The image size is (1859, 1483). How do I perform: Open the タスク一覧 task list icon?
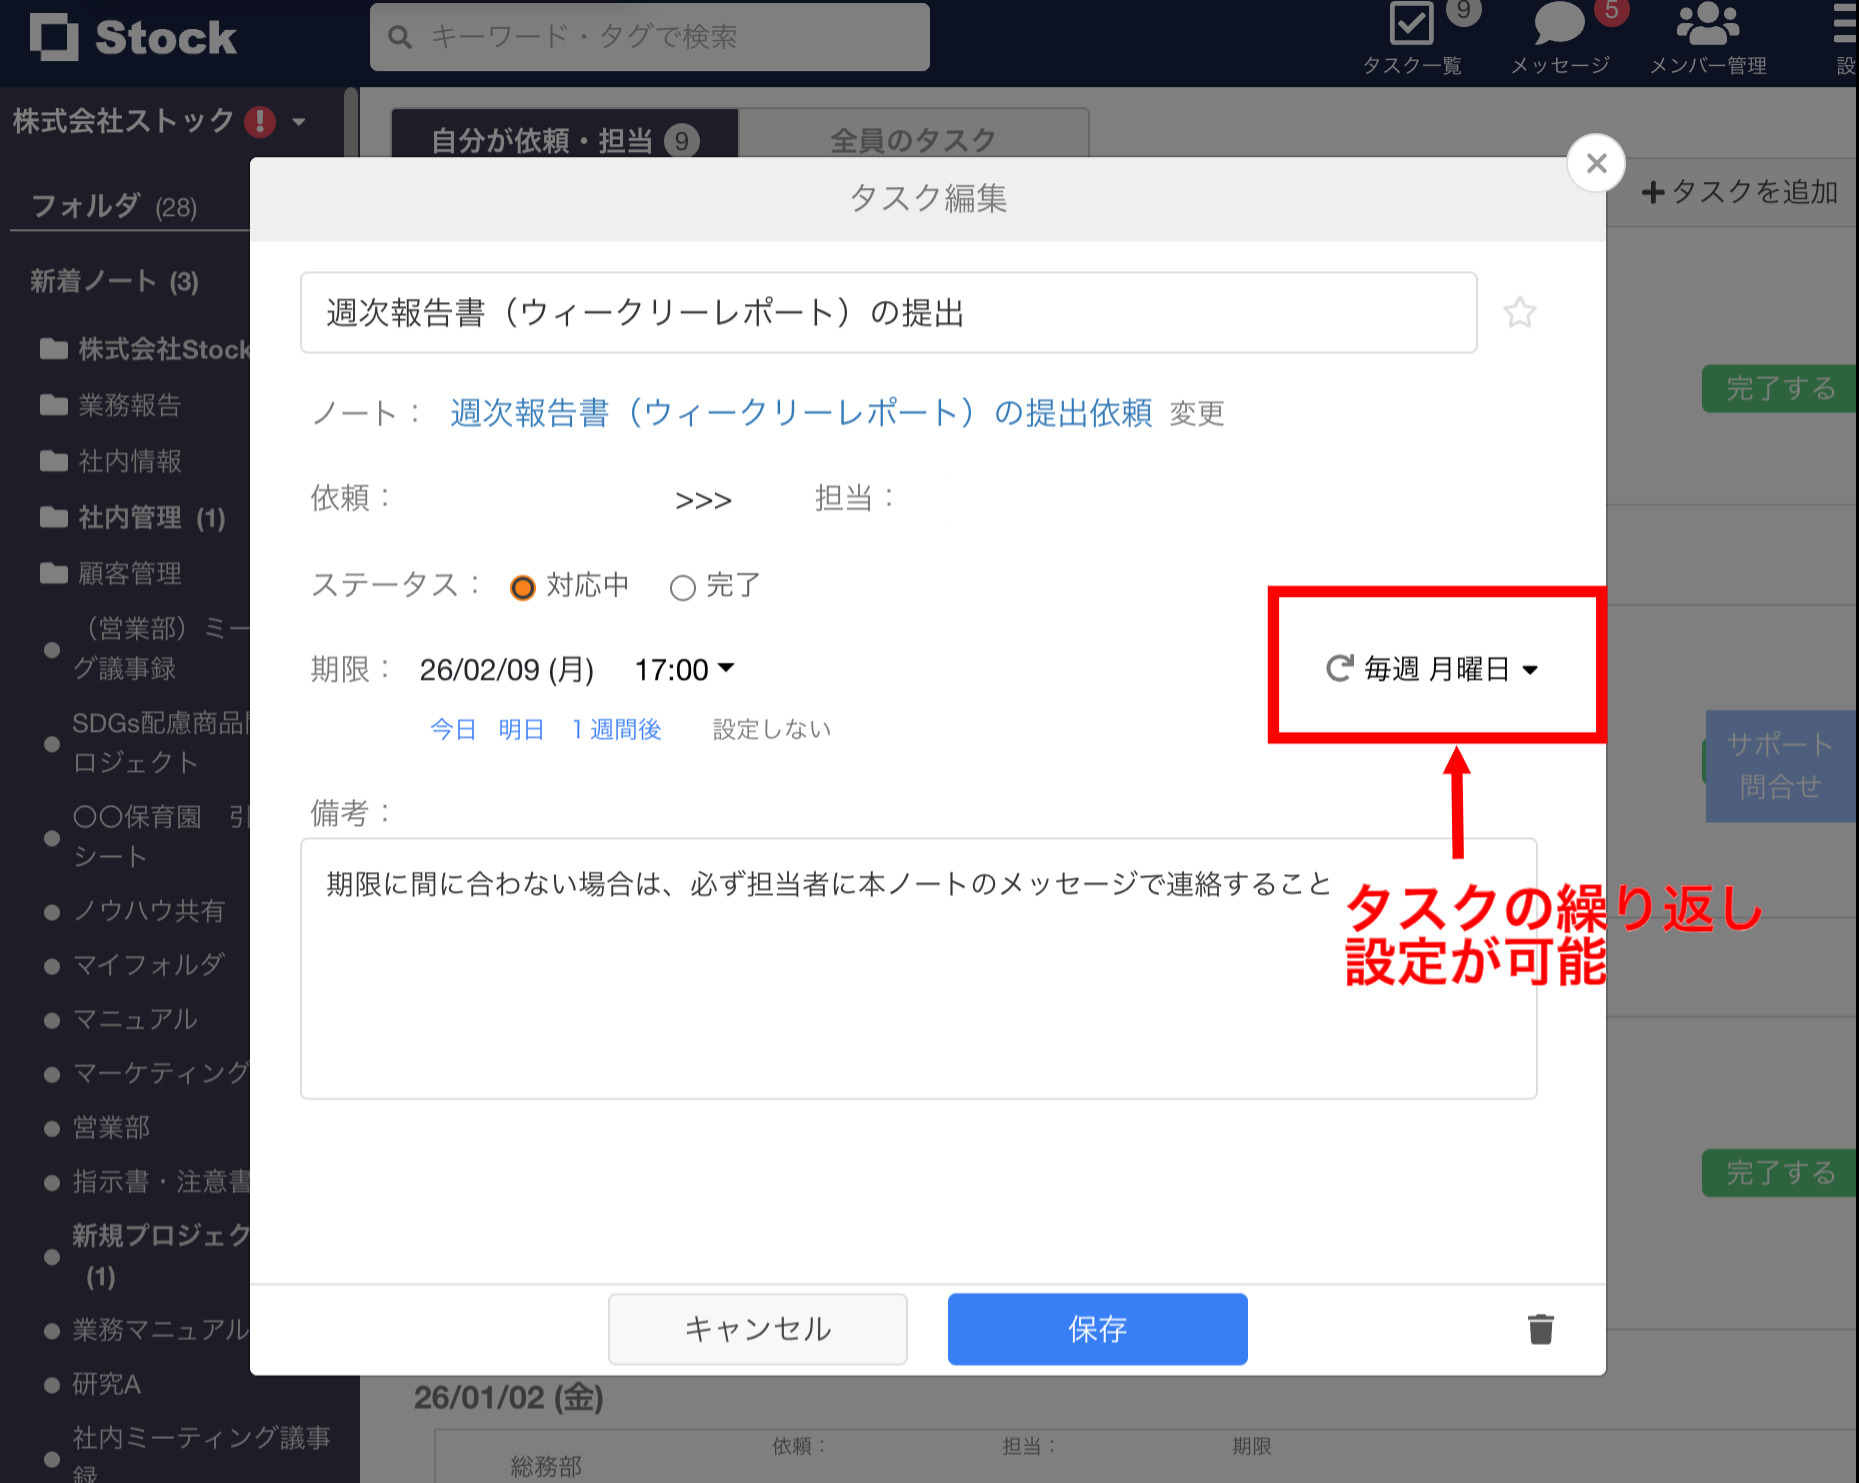click(x=1411, y=27)
